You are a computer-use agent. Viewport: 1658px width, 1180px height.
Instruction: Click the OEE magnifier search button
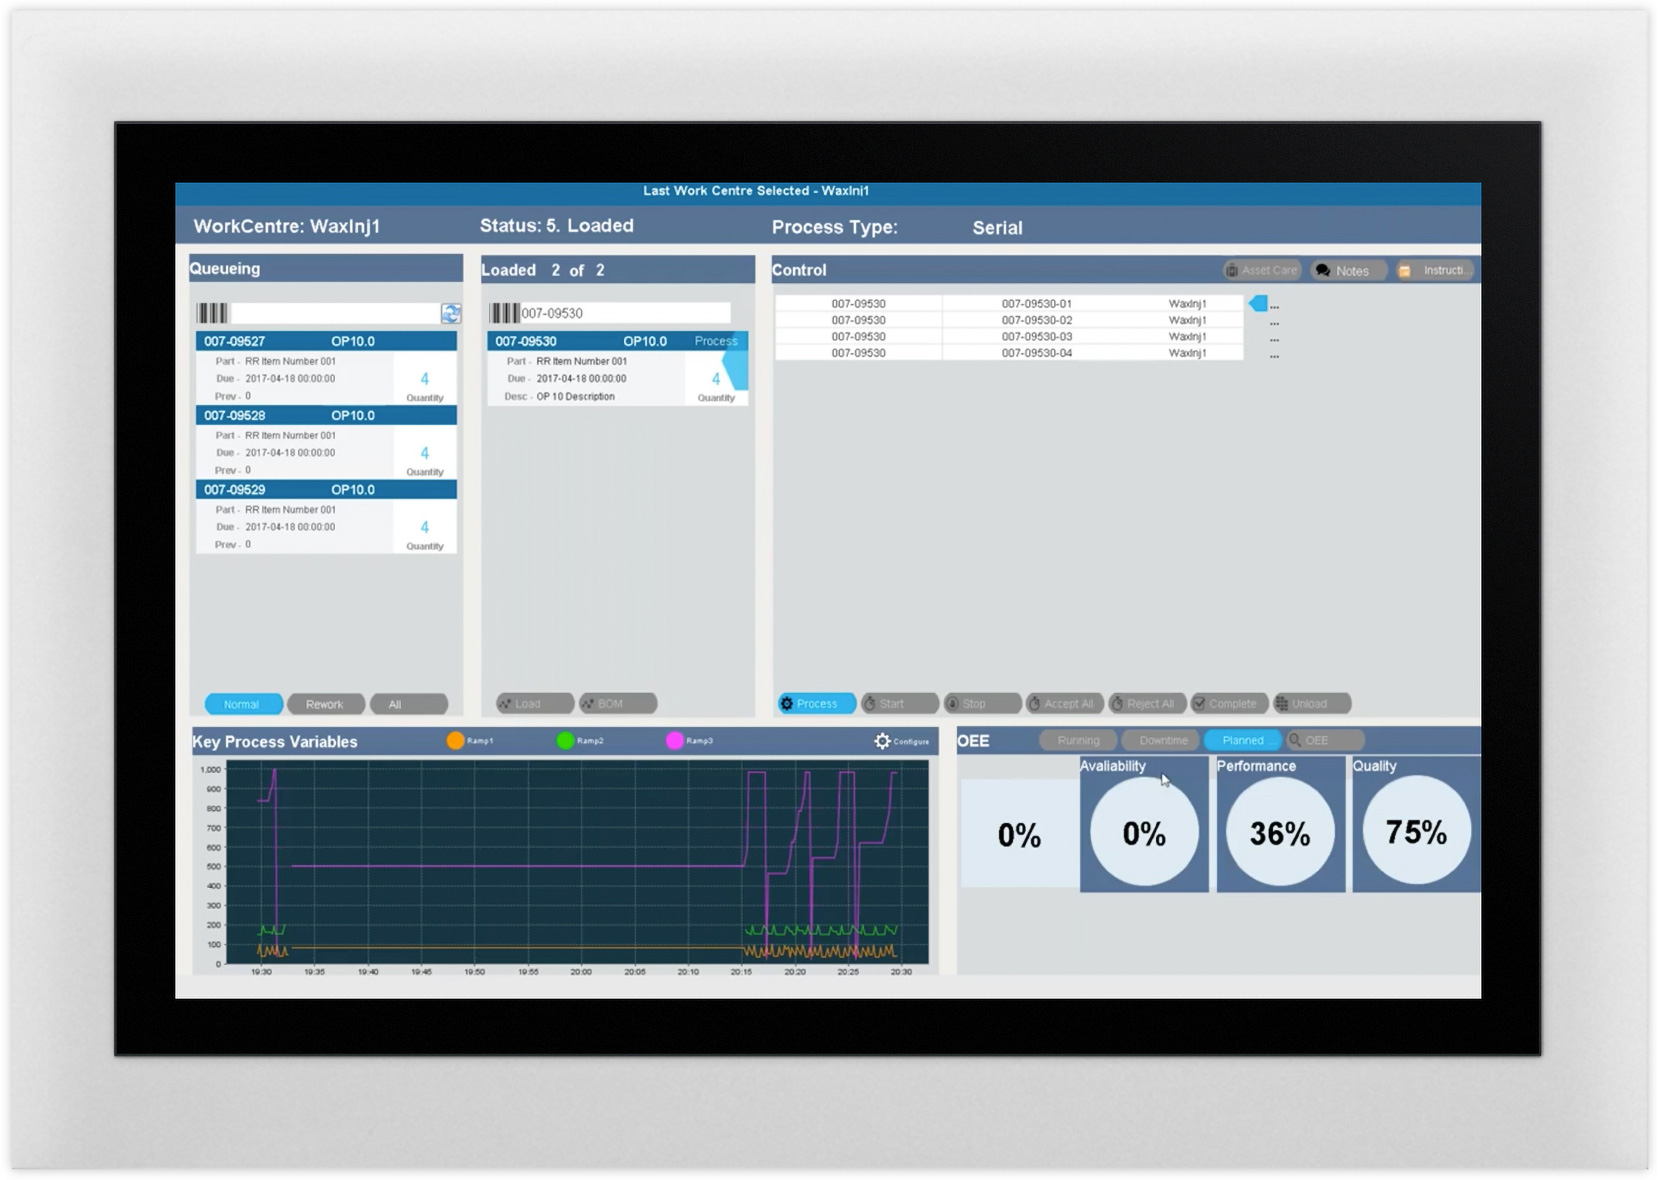click(x=1324, y=740)
